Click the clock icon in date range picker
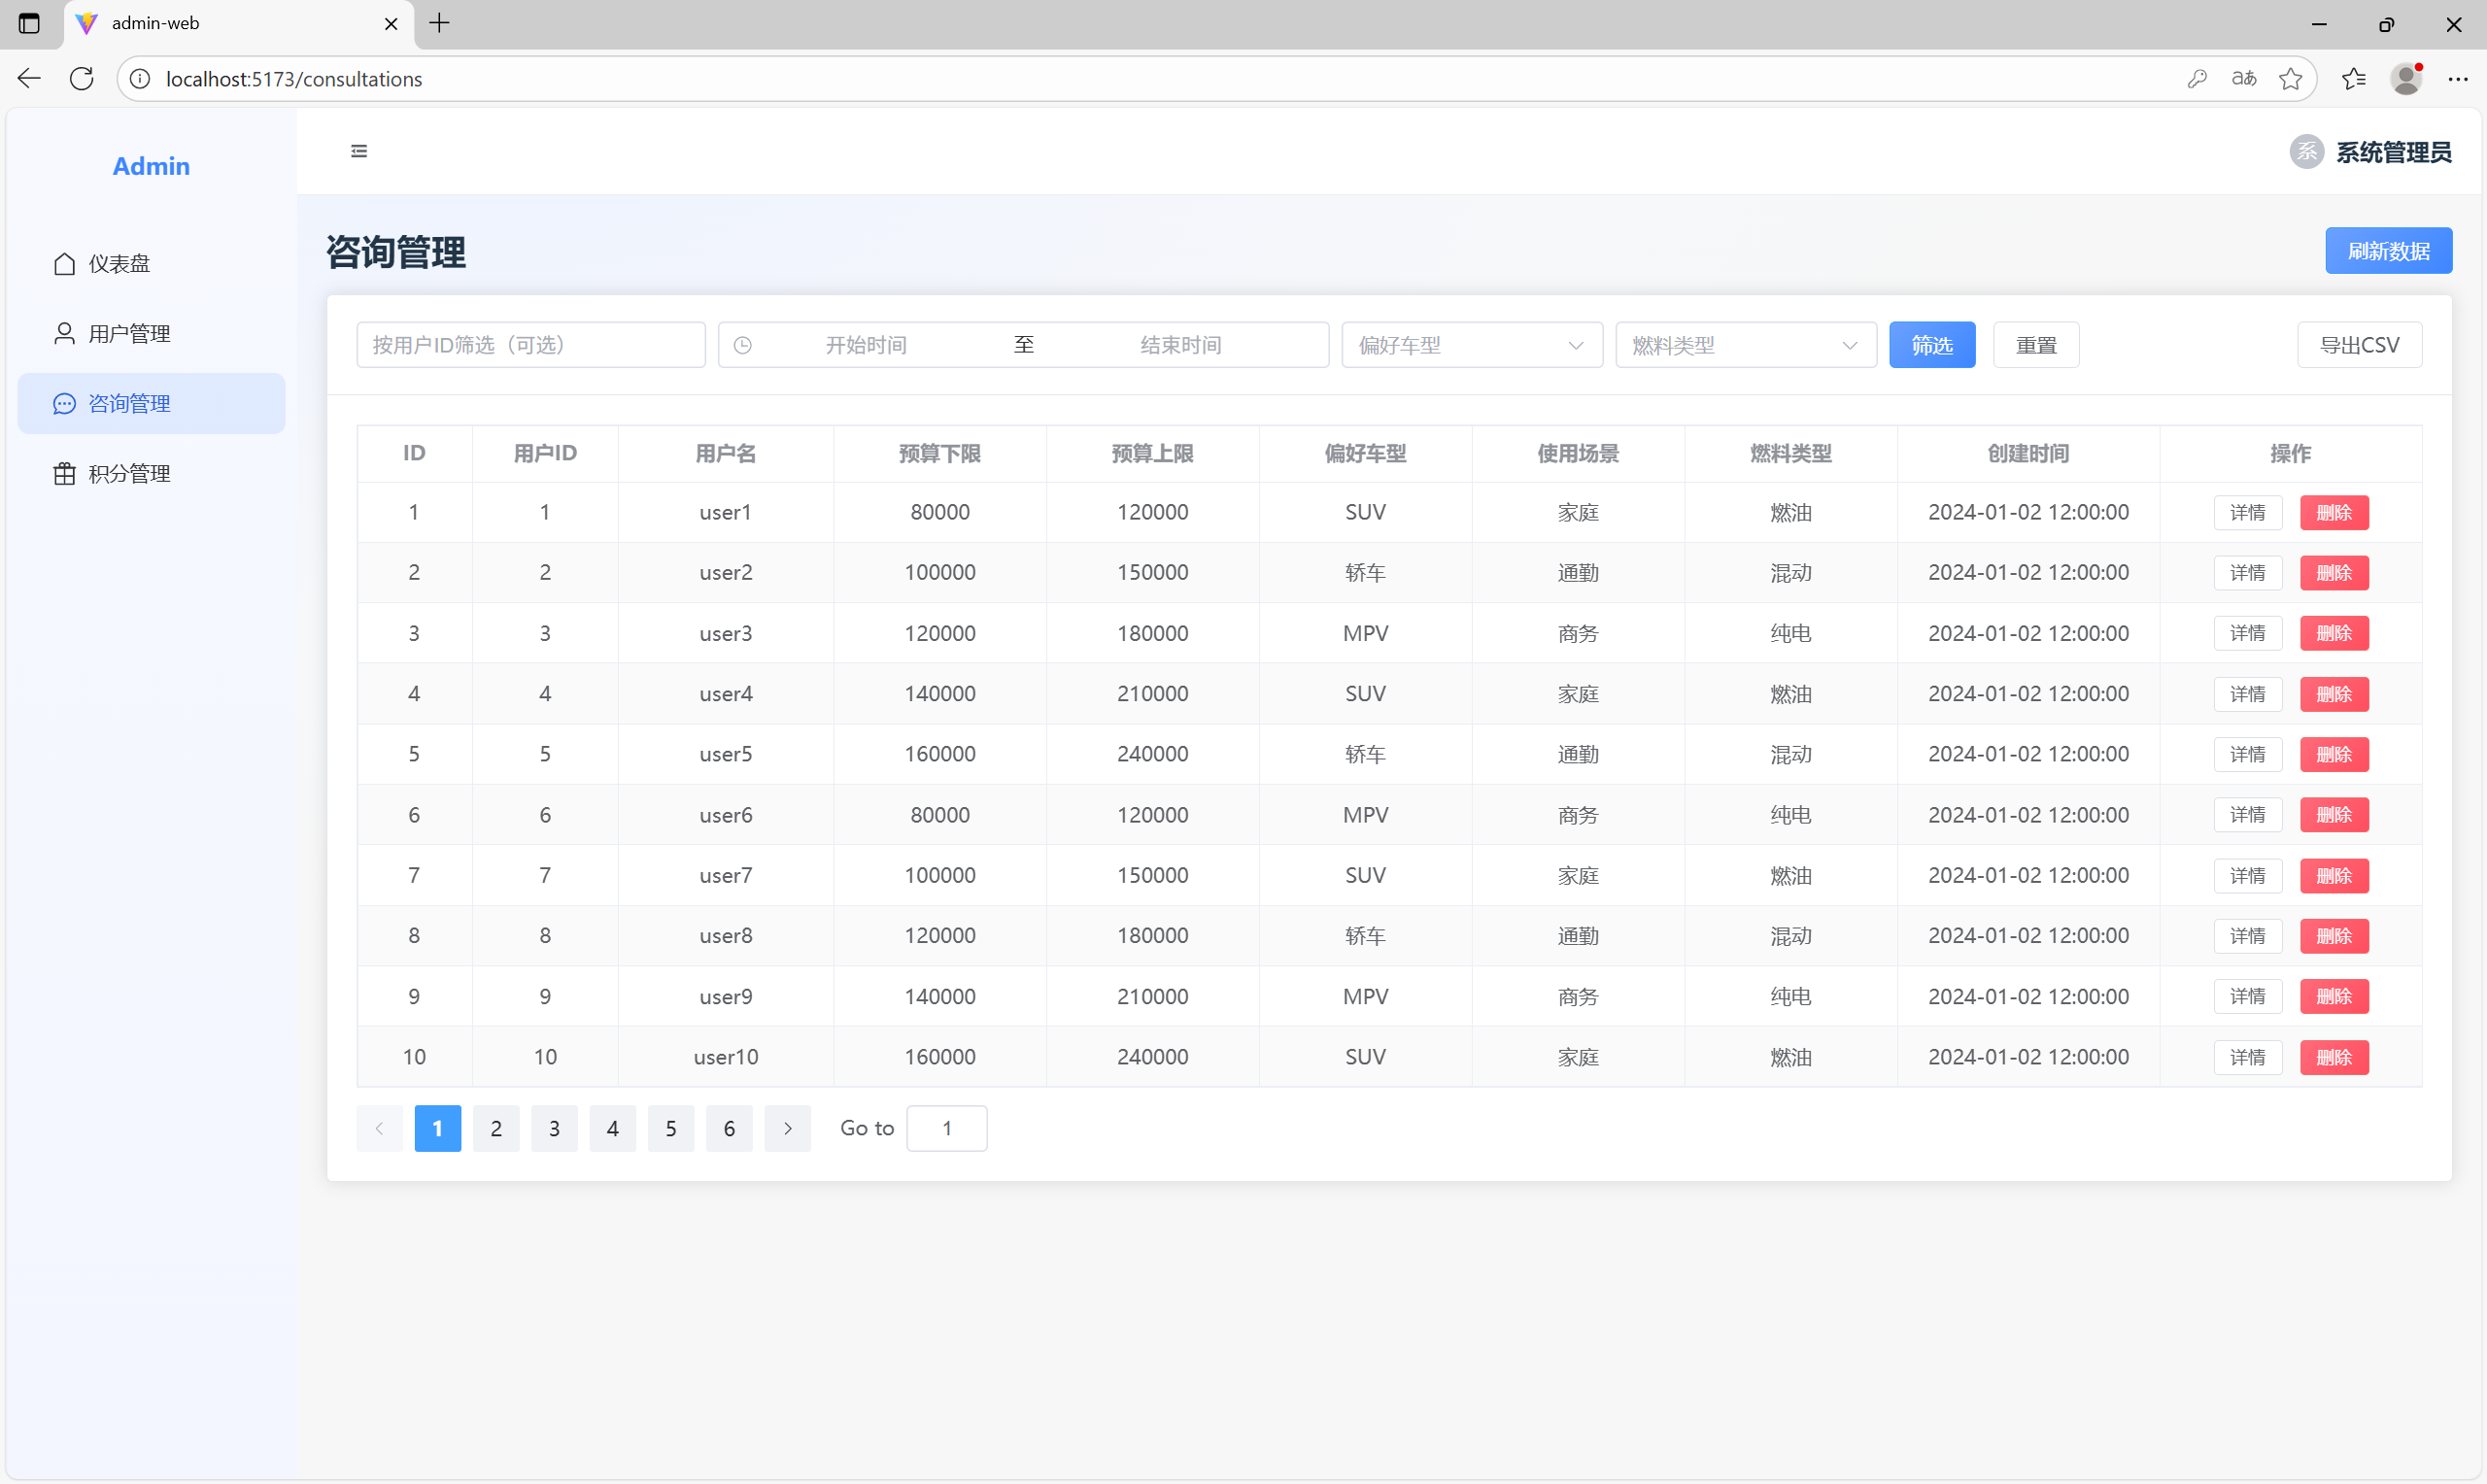This screenshot has height=1484, width=2487. [743, 346]
